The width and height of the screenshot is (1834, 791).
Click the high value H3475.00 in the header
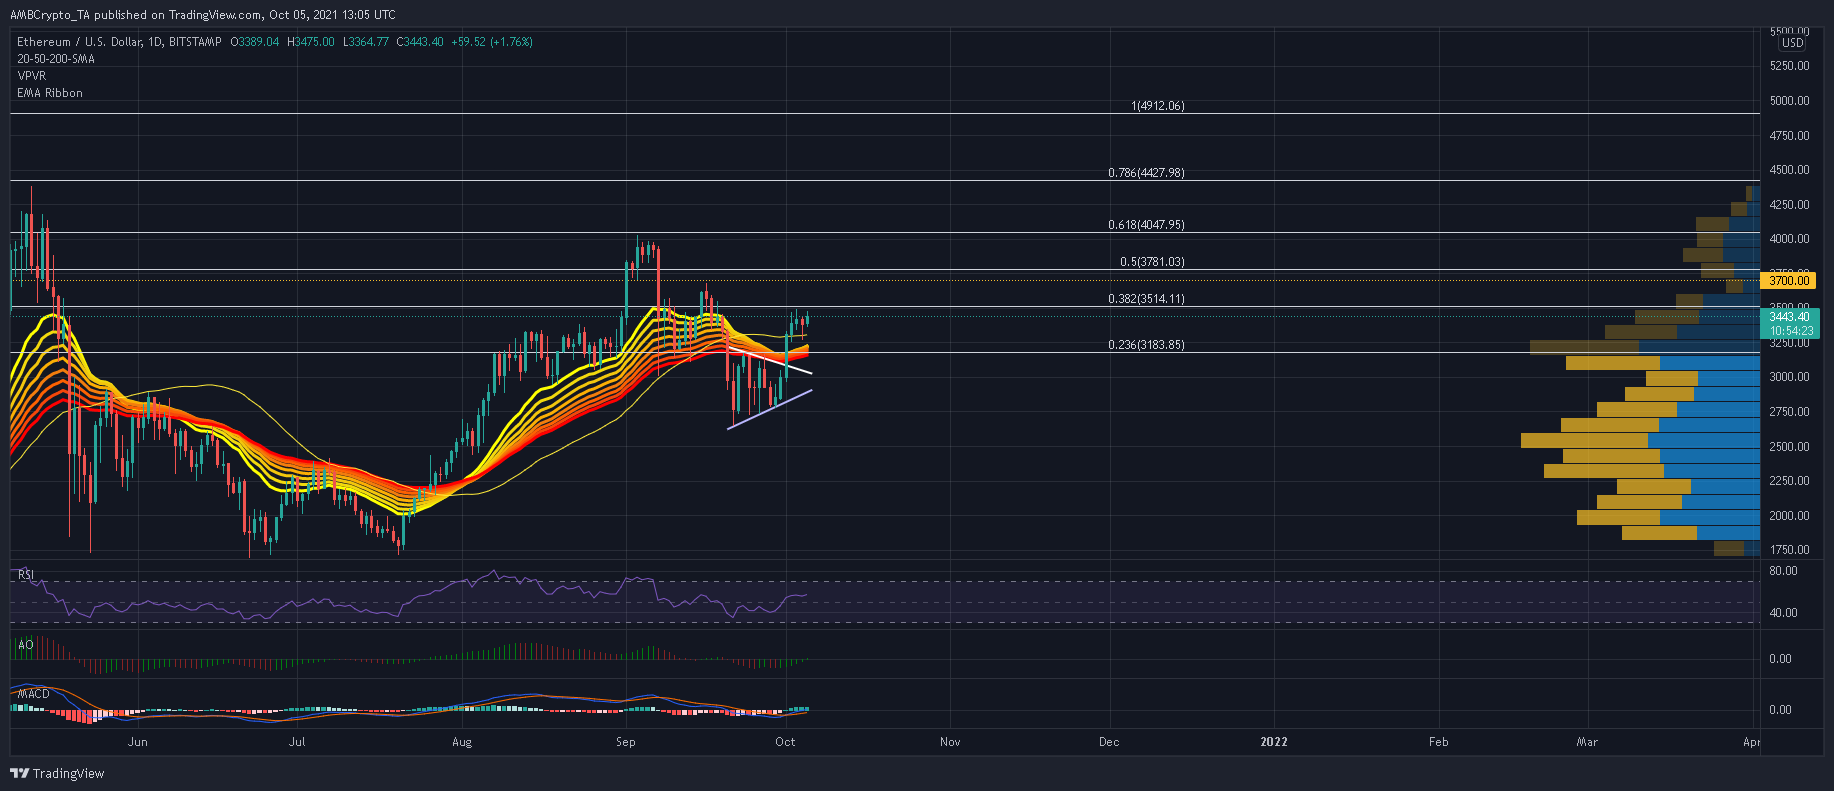coord(311,42)
